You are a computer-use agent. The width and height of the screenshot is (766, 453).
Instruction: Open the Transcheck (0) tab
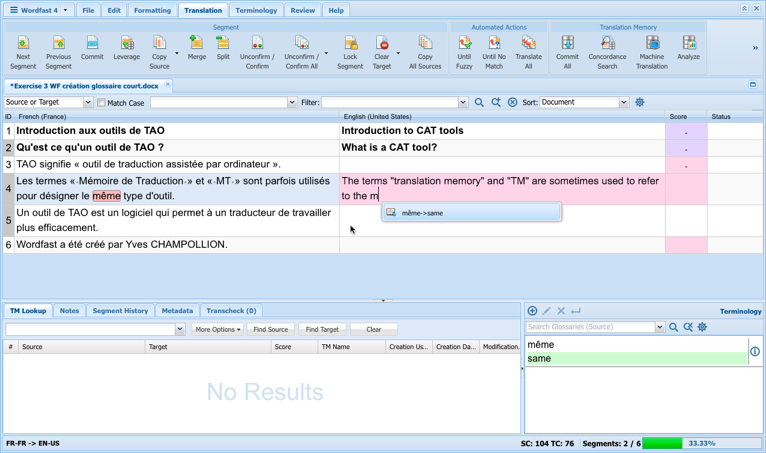231,310
